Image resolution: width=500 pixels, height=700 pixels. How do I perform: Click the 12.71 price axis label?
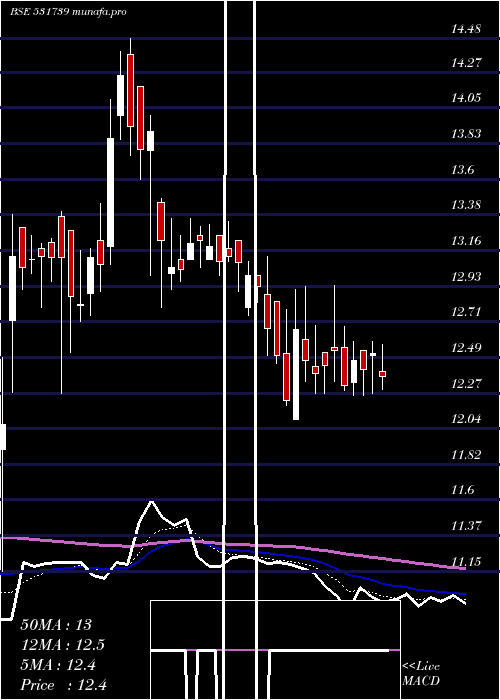pyautogui.click(x=466, y=312)
